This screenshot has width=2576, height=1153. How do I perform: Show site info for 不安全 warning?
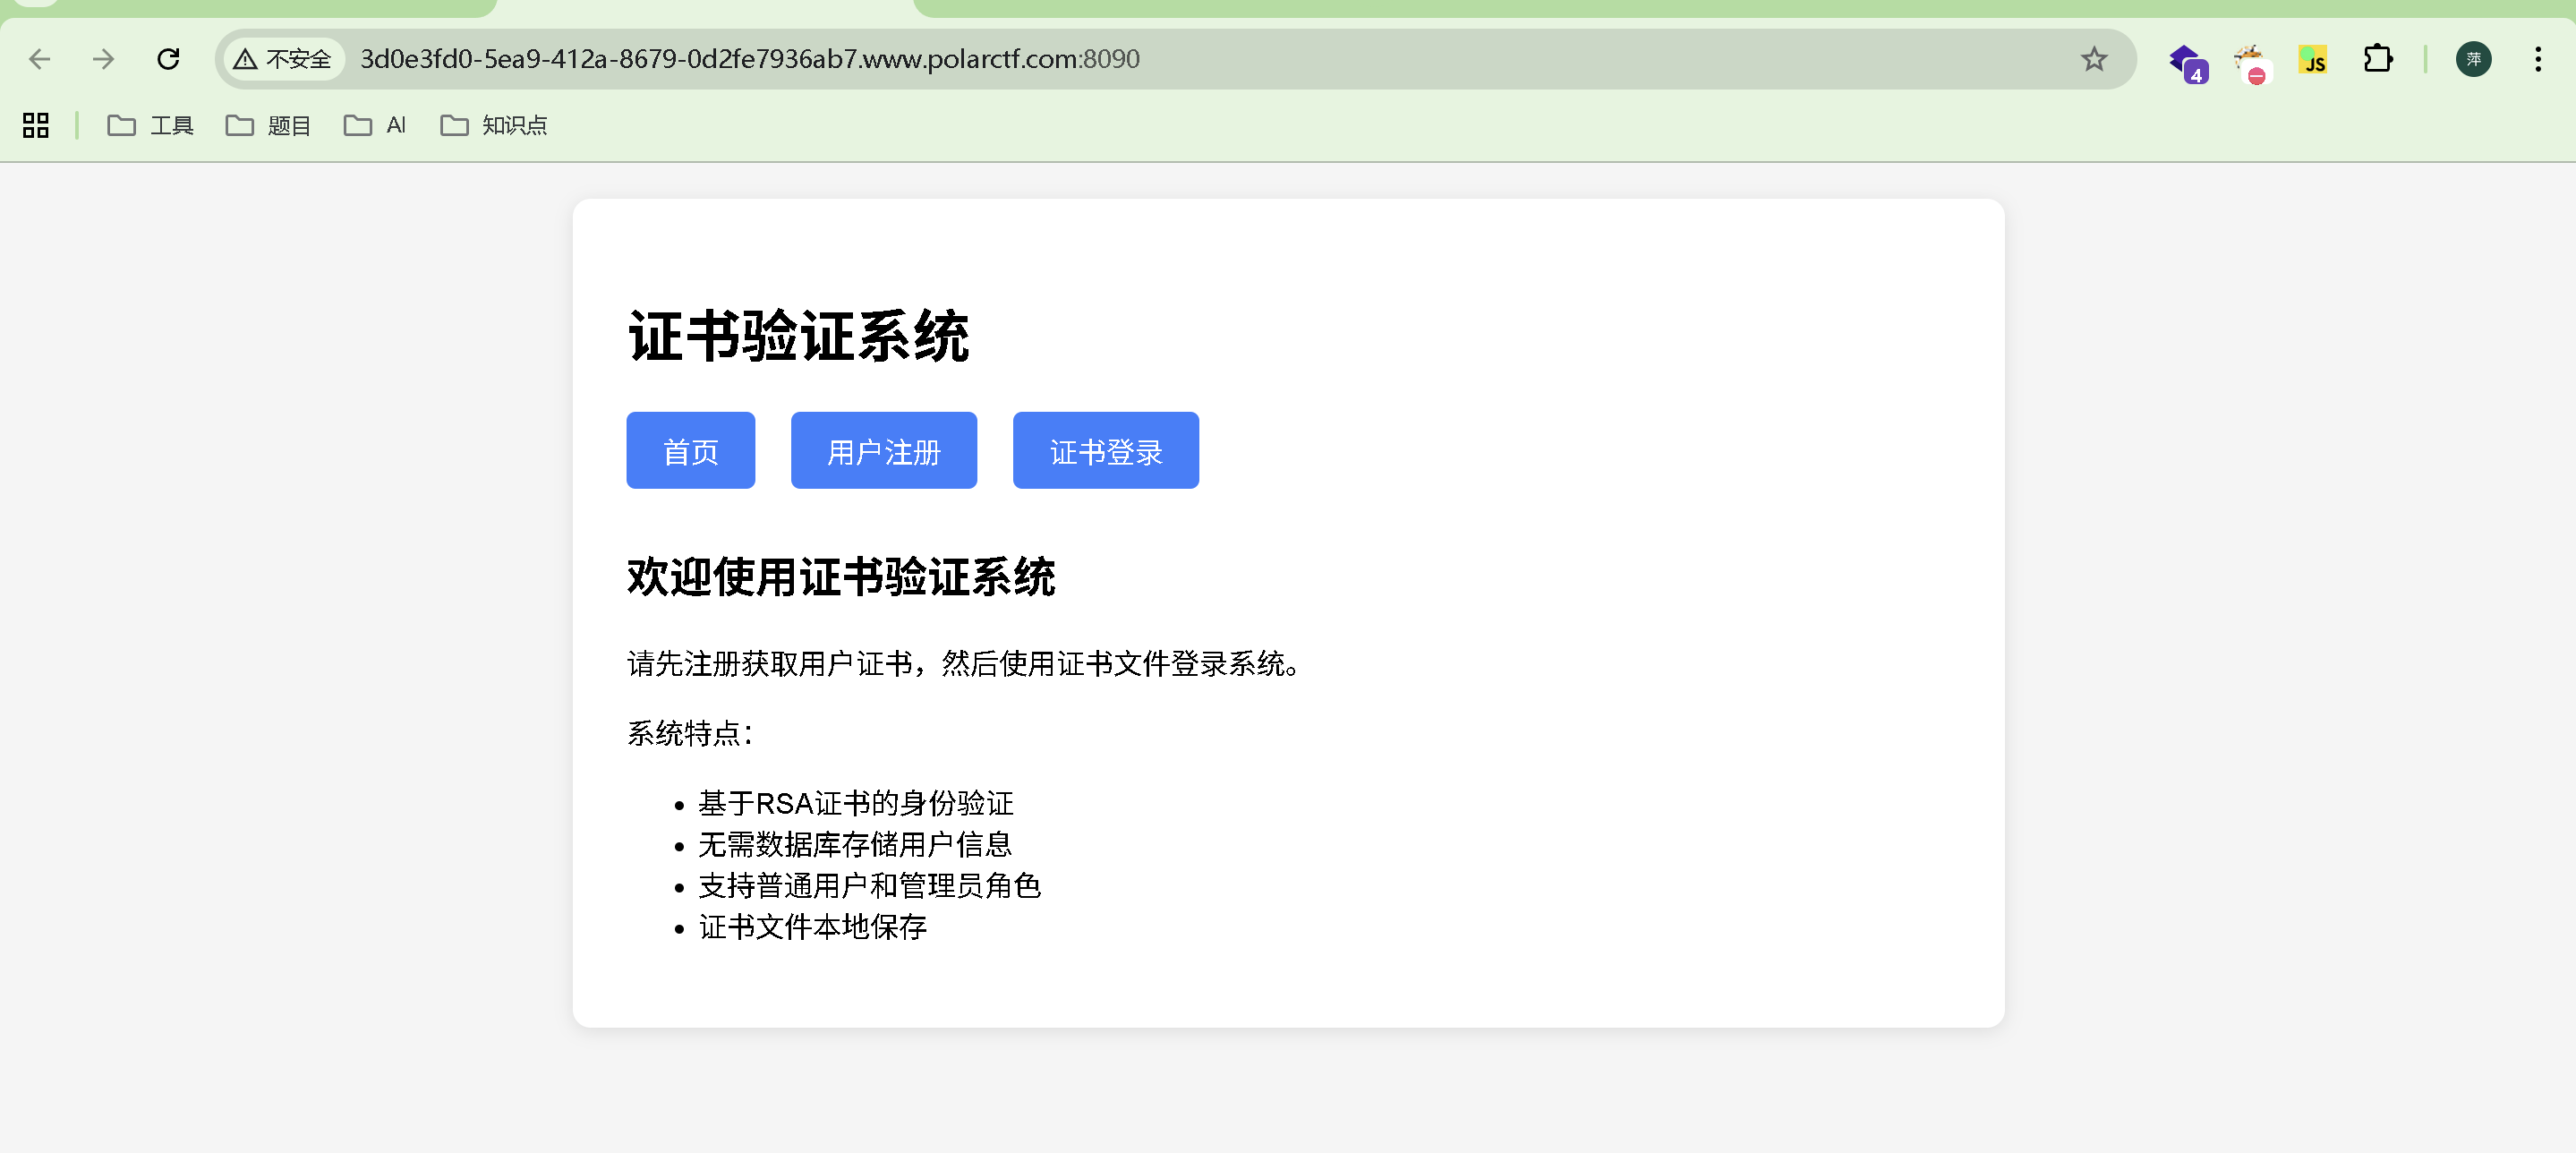(x=283, y=59)
